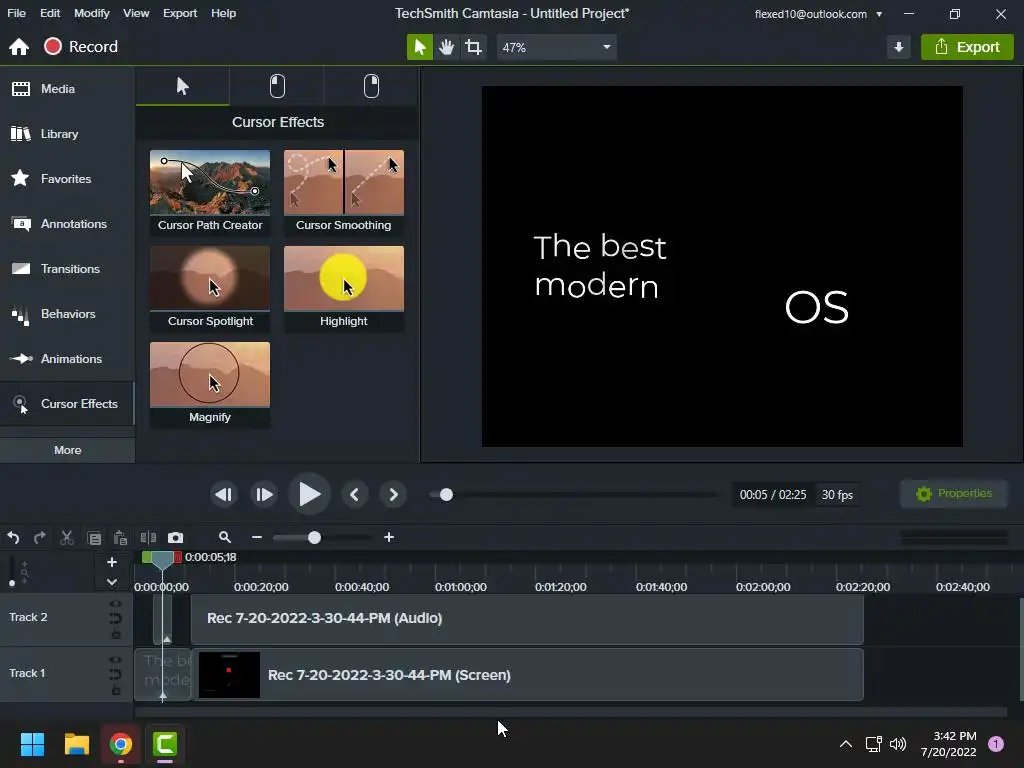Open the Behaviors panel
The height and width of the screenshot is (768, 1024).
(x=67, y=314)
